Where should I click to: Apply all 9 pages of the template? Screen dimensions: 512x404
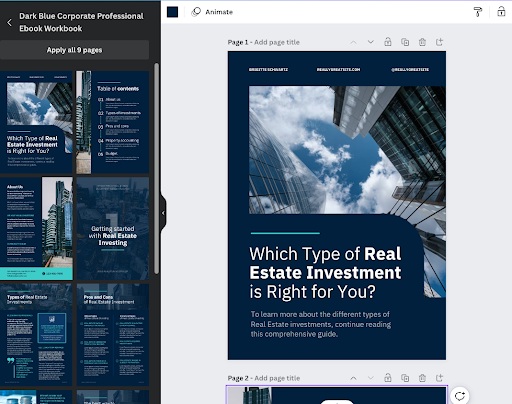coord(74,50)
